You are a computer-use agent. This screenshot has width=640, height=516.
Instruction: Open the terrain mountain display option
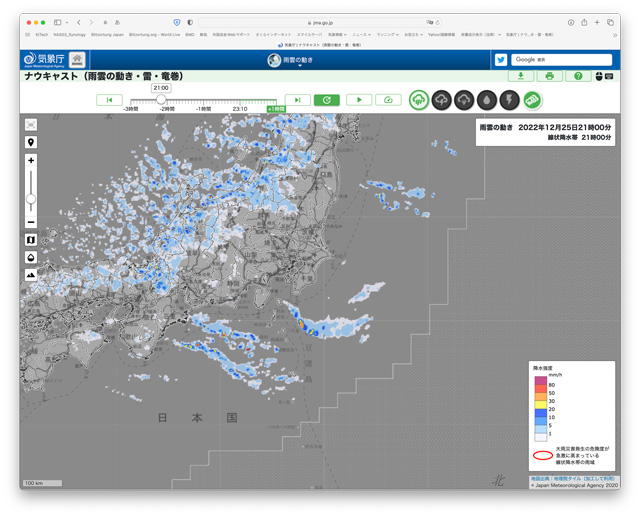[31, 274]
